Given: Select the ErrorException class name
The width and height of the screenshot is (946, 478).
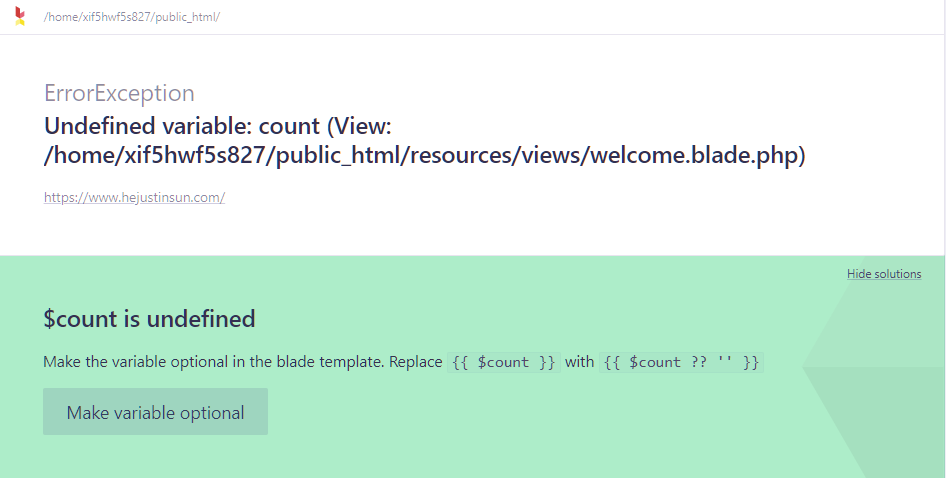Looking at the screenshot, I should (119, 93).
